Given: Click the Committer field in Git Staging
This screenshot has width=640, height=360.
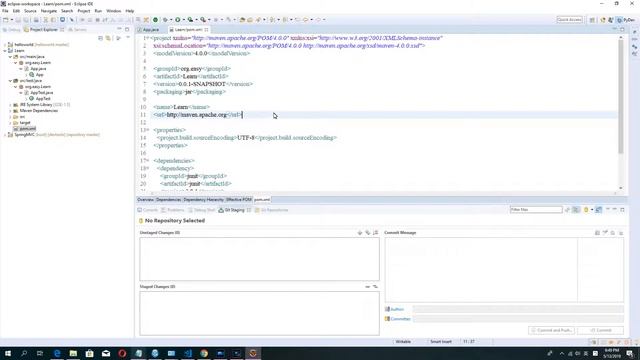Looking at the screenshot, I should pyautogui.click(x=518, y=319).
